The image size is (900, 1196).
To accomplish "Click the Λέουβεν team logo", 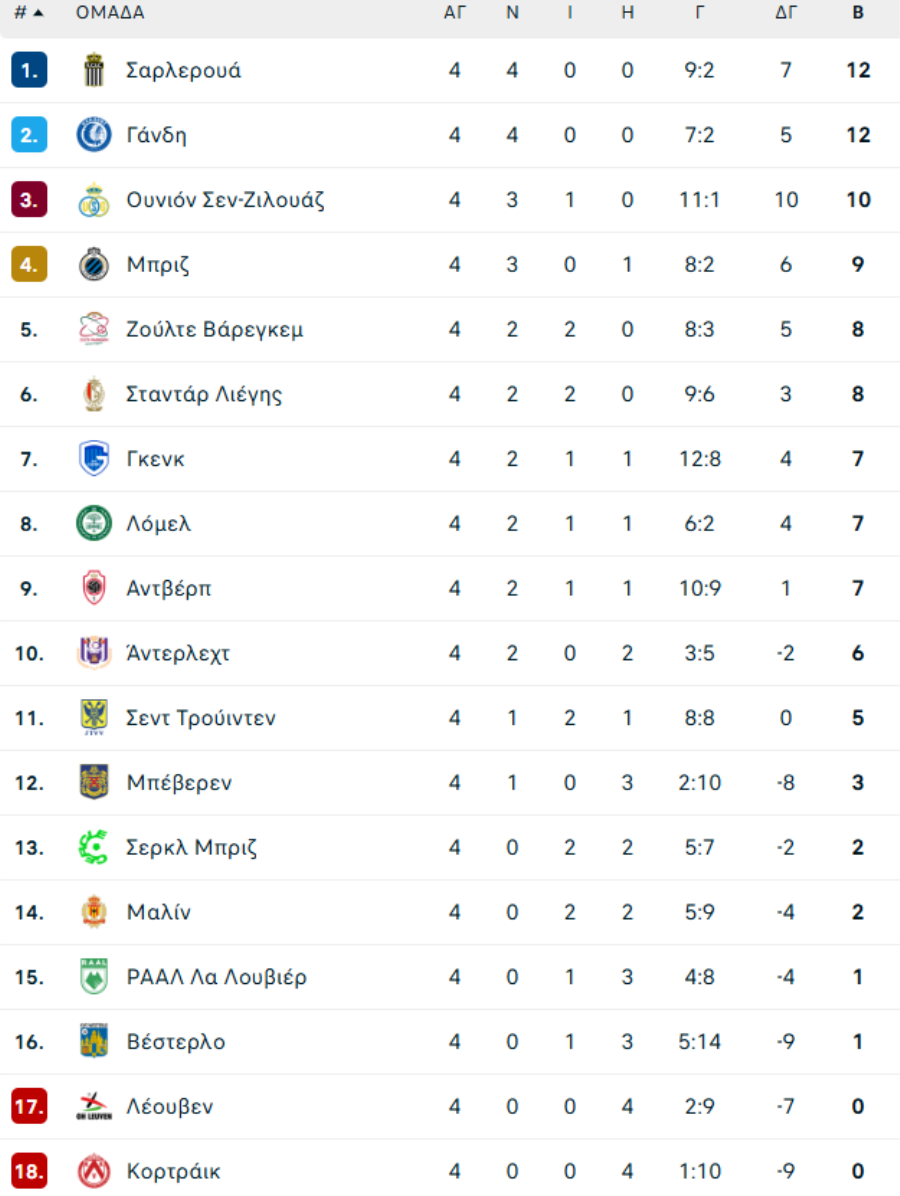I will click(94, 1106).
